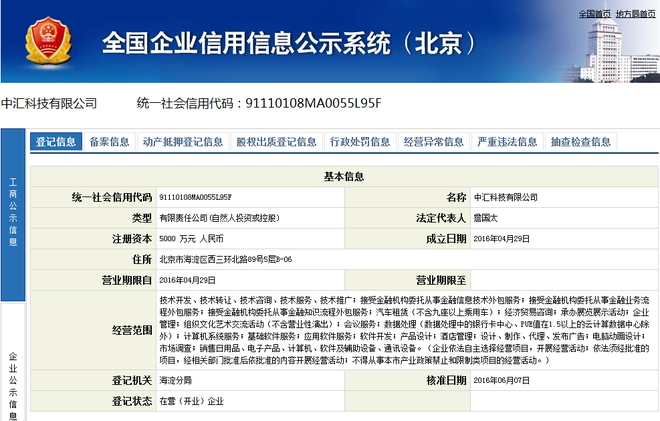Click the 住所 address value
Screen dimensions: 660x421
tap(226, 259)
